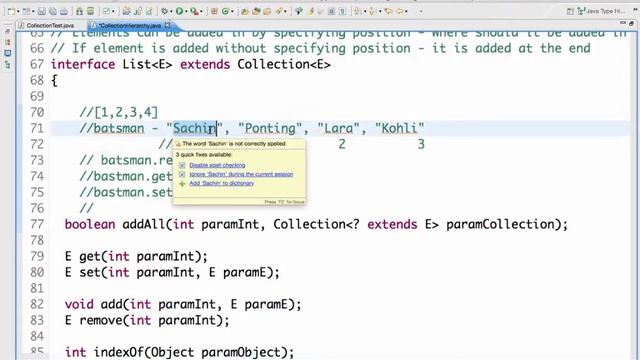Screen dimensions: 640x360
Task: Open the External Tools dropdown arrow
Action: 201,12
